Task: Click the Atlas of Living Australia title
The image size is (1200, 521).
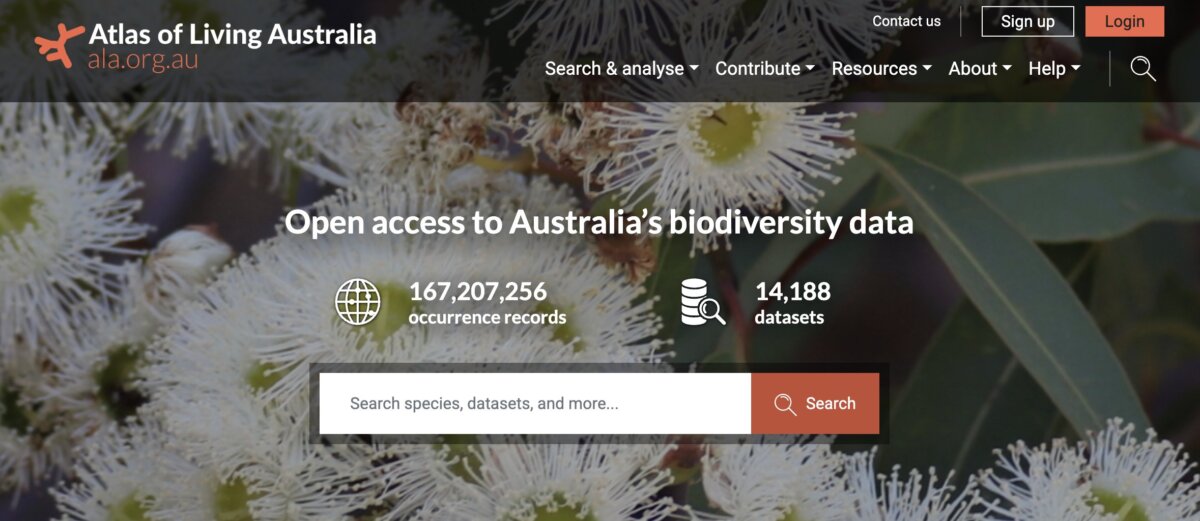Action: point(233,34)
